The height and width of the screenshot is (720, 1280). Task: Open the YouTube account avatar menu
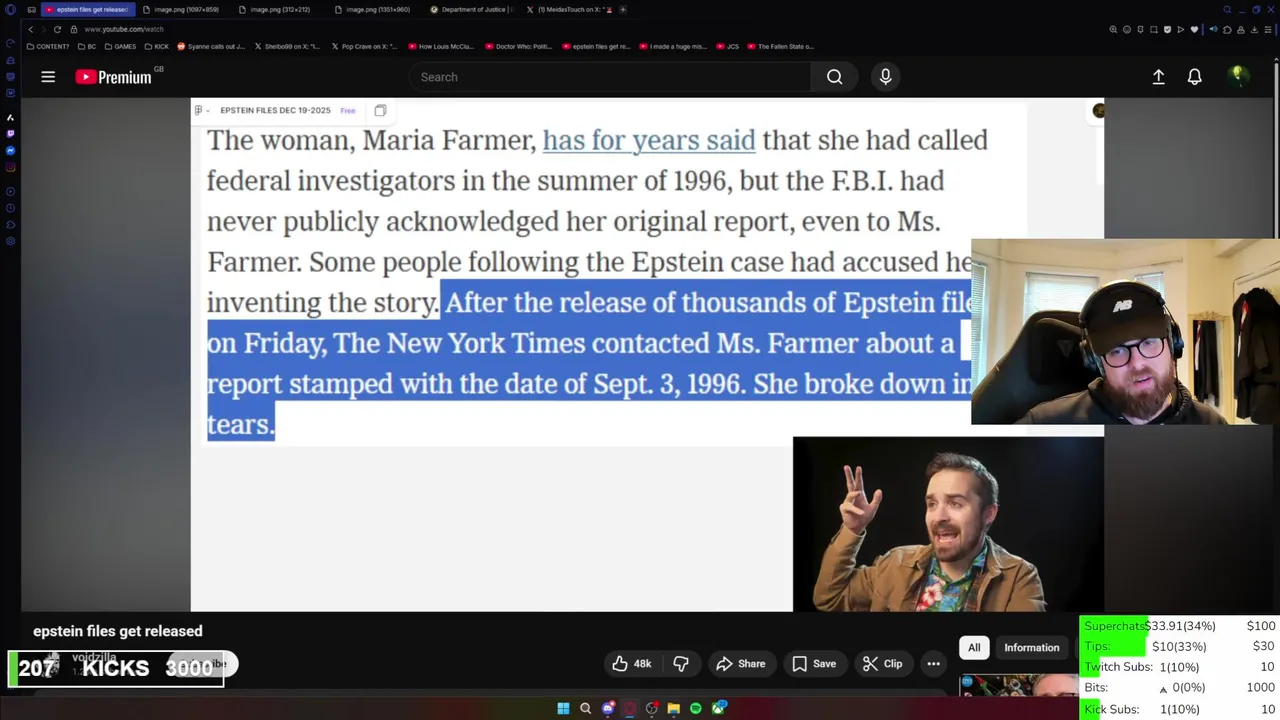click(x=1237, y=76)
